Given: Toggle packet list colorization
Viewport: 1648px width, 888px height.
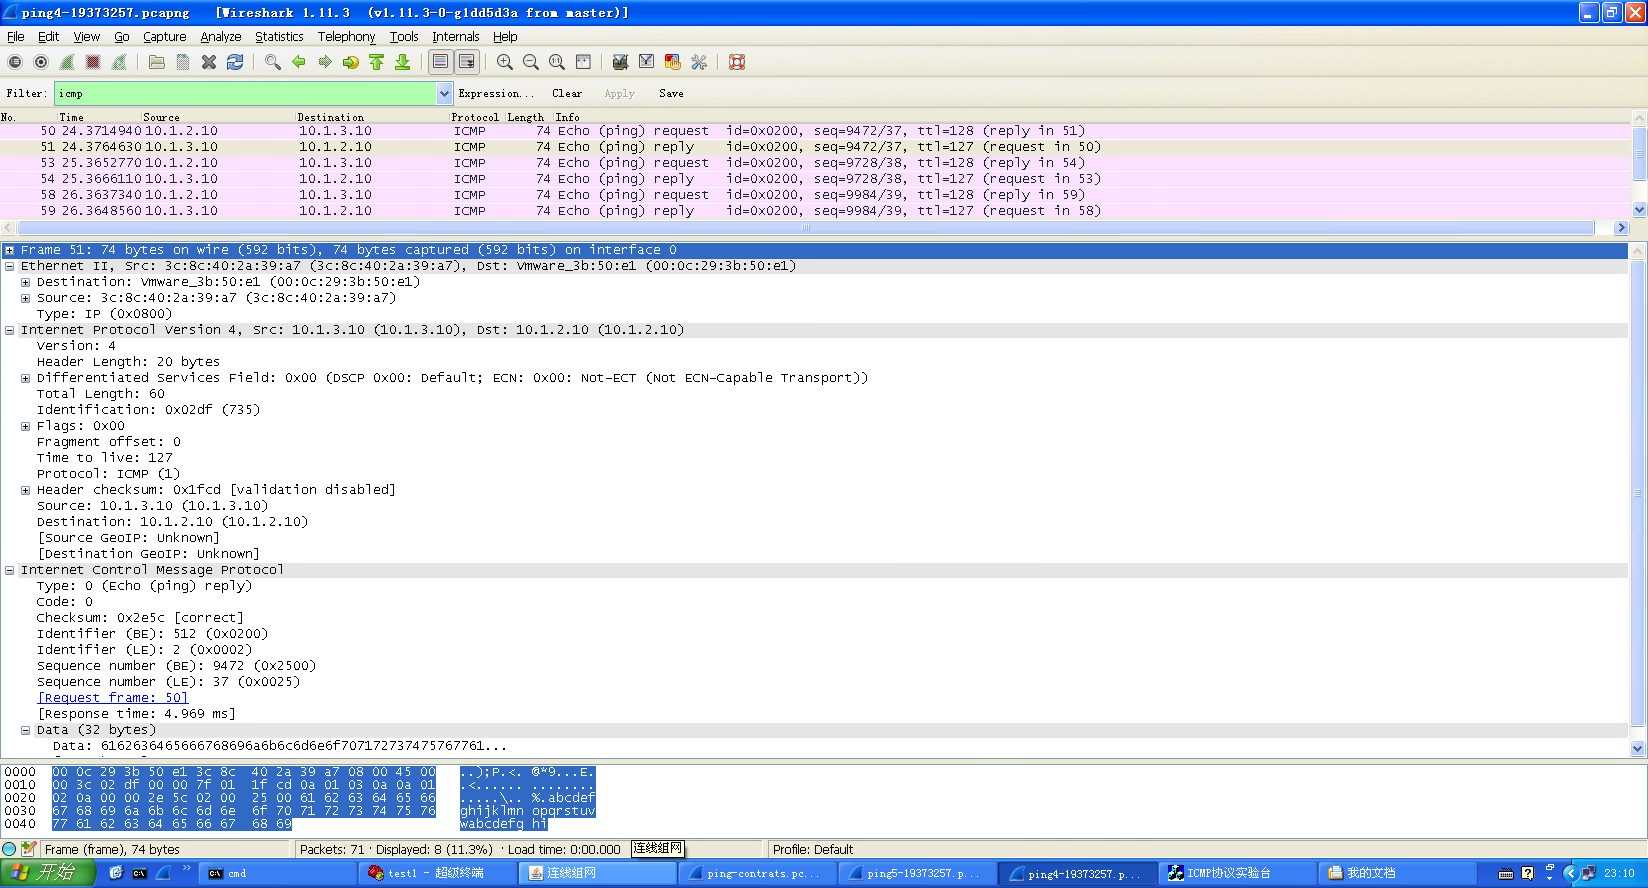Looking at the screenshot, I should pyautogui.click(x=441, y=62).
